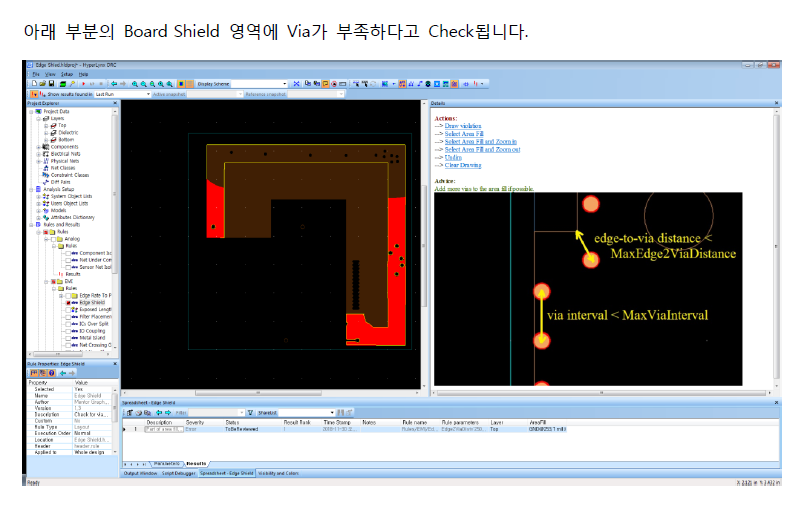Click the back arrow navigation icon
The width and height of the screenshot is (798, 512).
[114, 84]
